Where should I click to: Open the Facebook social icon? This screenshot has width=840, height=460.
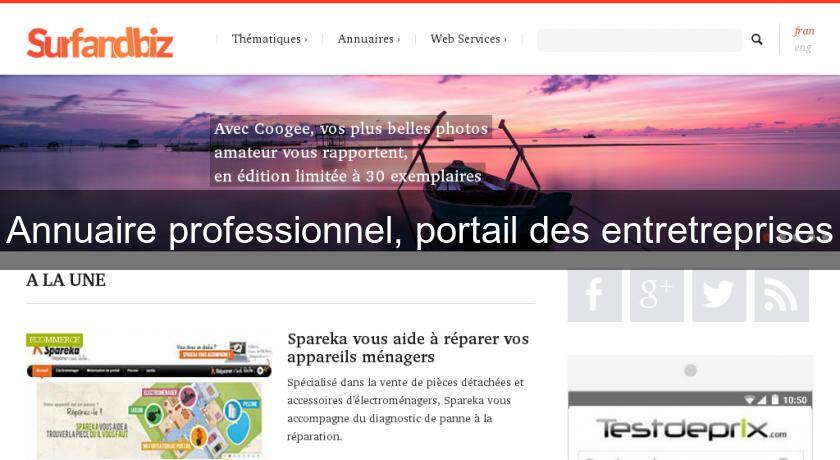pos(595,296)
